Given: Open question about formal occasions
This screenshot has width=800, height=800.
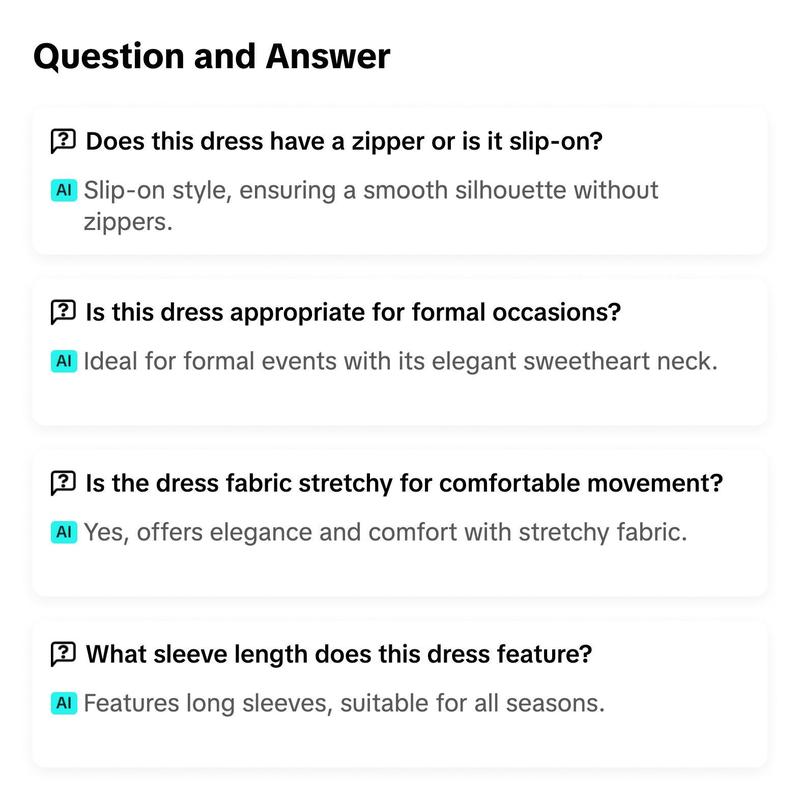Looking at the screenshot, I should (353, 312).
